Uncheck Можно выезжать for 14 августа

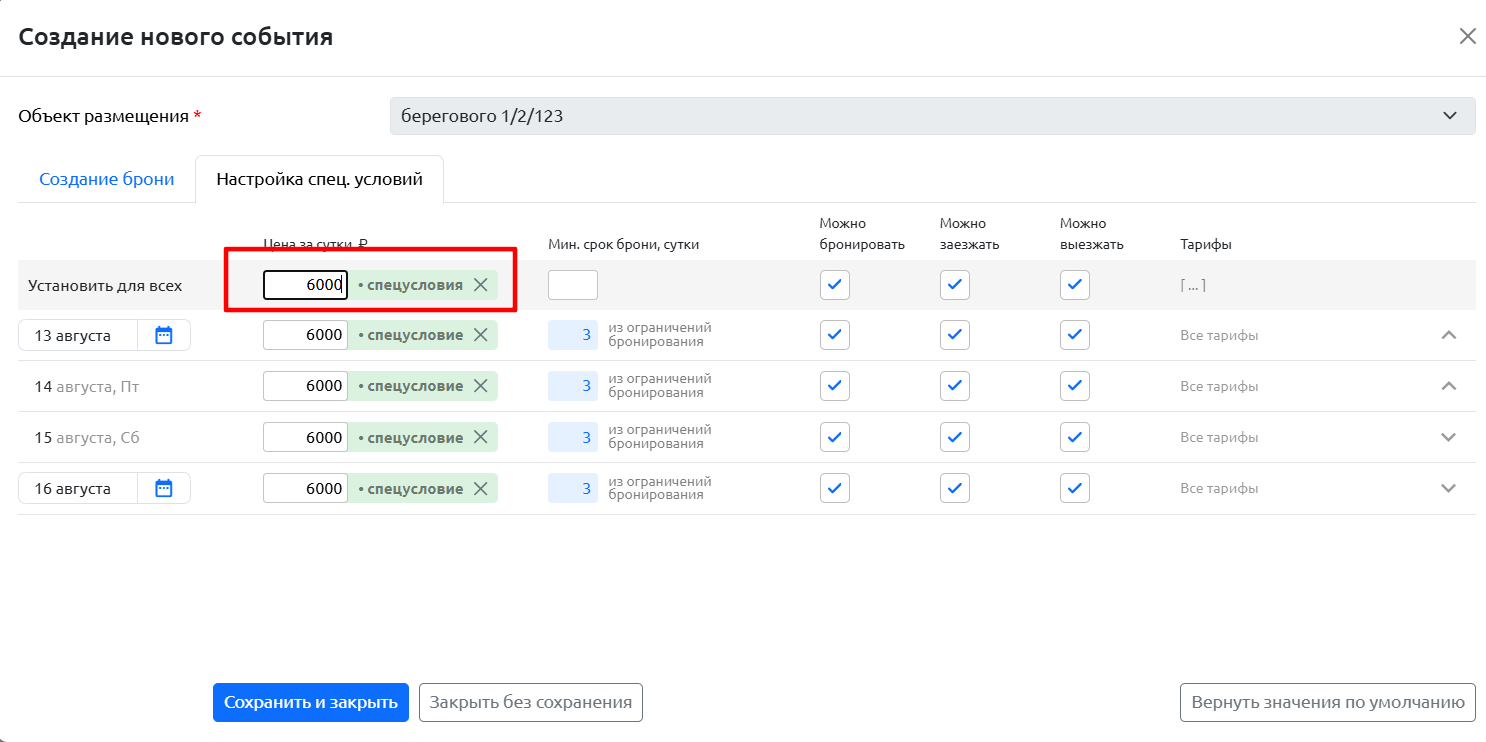pos(1075,386)
